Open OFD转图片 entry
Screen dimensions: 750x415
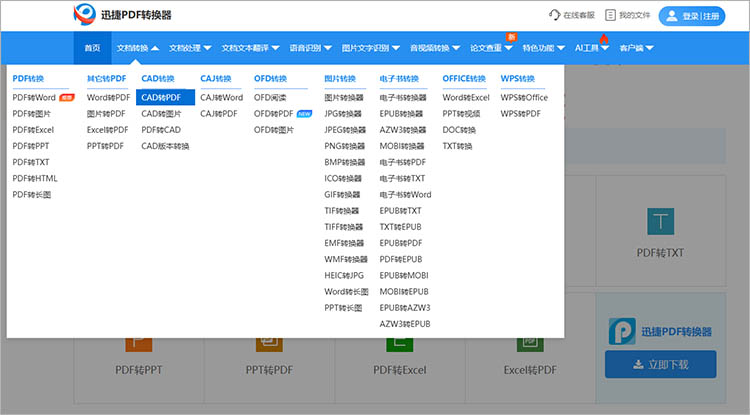click(x=274, y=130)
